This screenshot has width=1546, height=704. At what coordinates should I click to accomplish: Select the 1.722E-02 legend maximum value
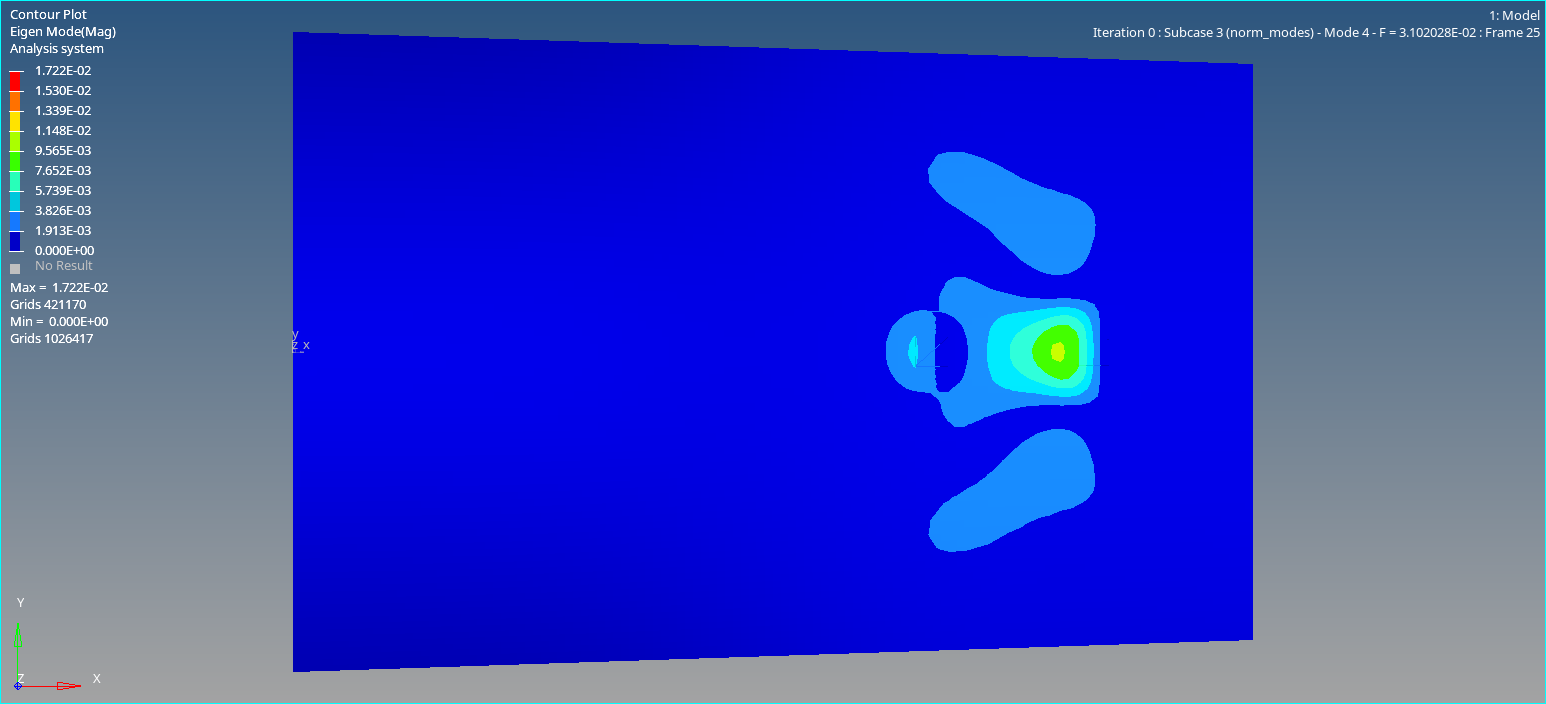point(63,71)
